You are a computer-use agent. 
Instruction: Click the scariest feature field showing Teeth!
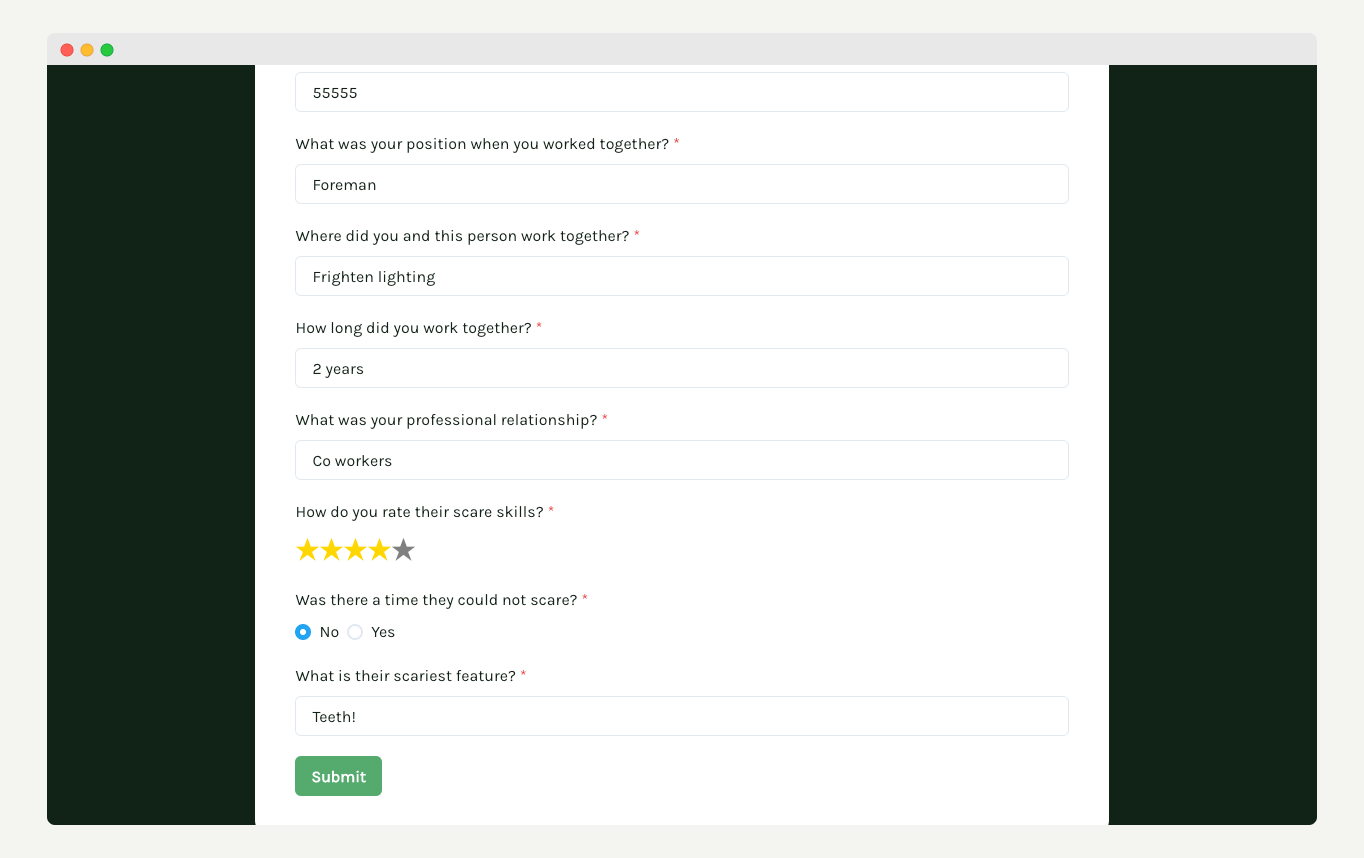[682, 716]
